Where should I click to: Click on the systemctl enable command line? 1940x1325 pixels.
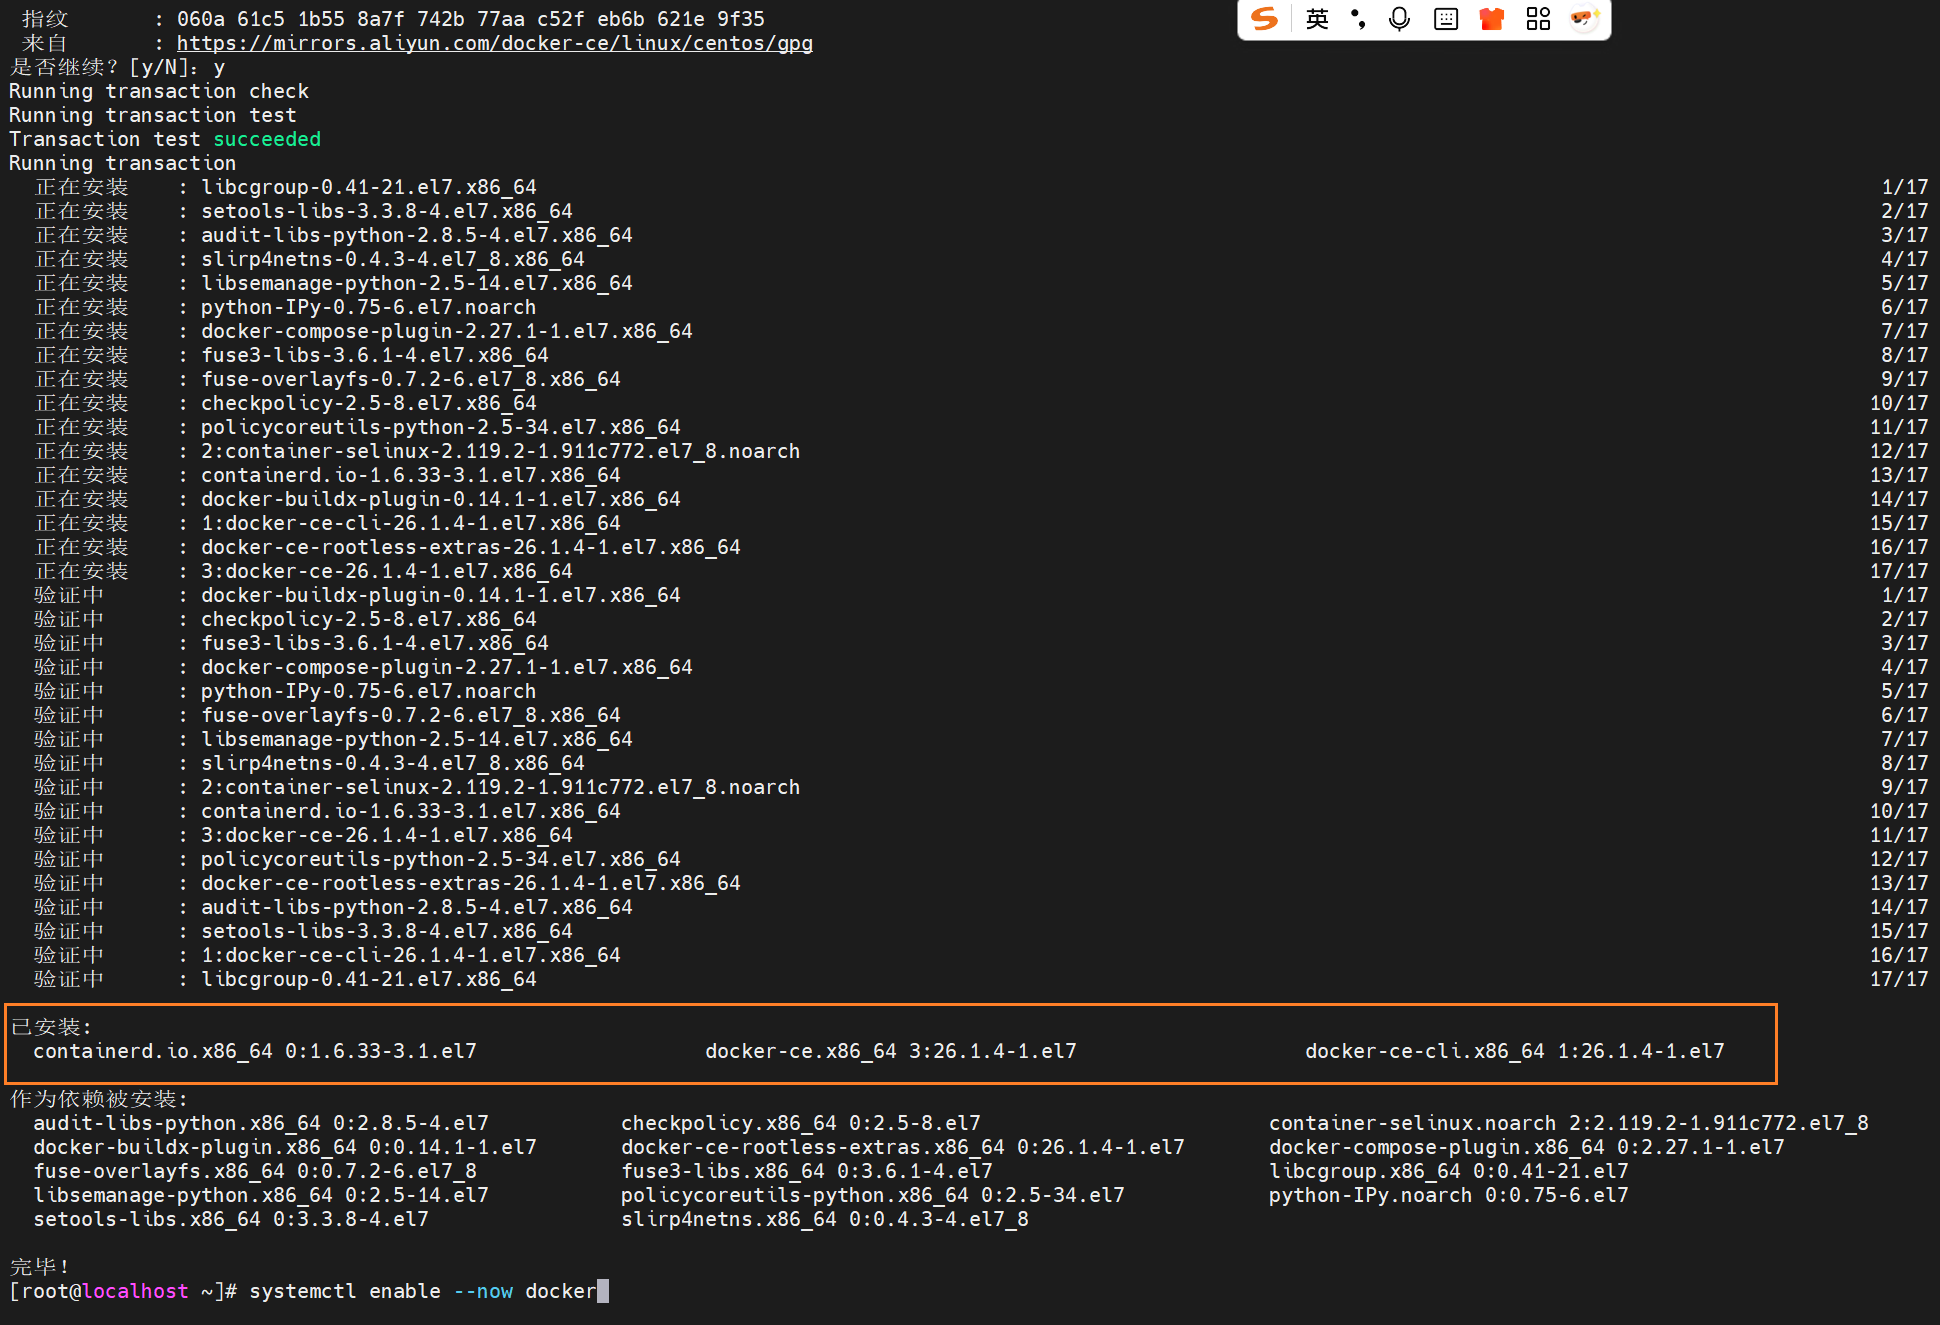[x=422, y=1291]
